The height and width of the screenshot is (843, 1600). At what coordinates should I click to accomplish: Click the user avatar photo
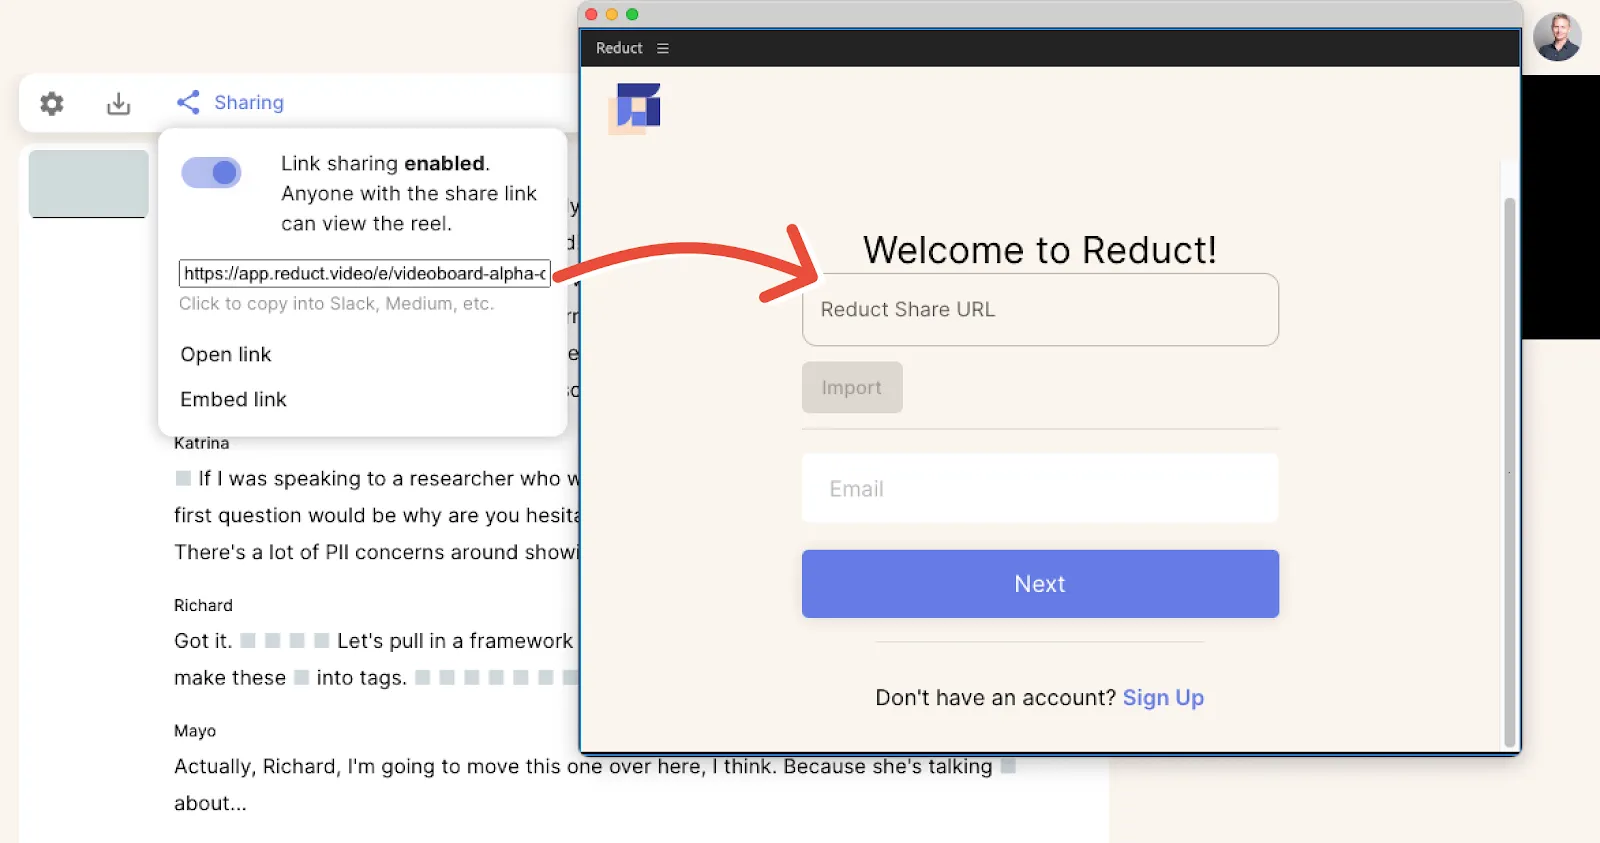click(x=1557, y=38)
